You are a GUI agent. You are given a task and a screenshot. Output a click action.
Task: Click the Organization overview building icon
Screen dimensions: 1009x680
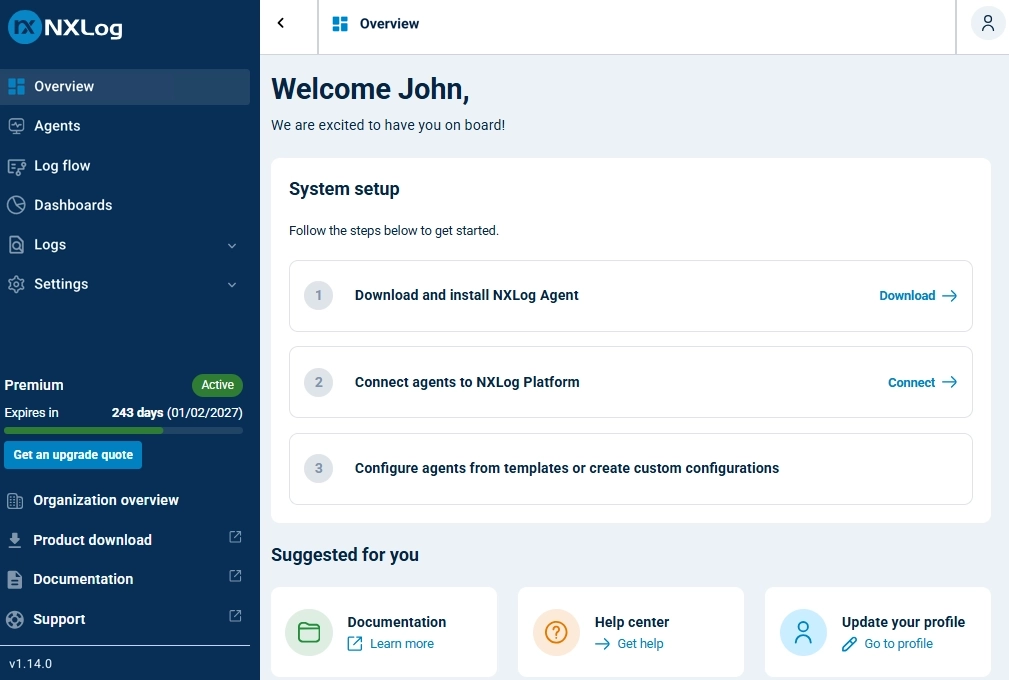(15, 501)
